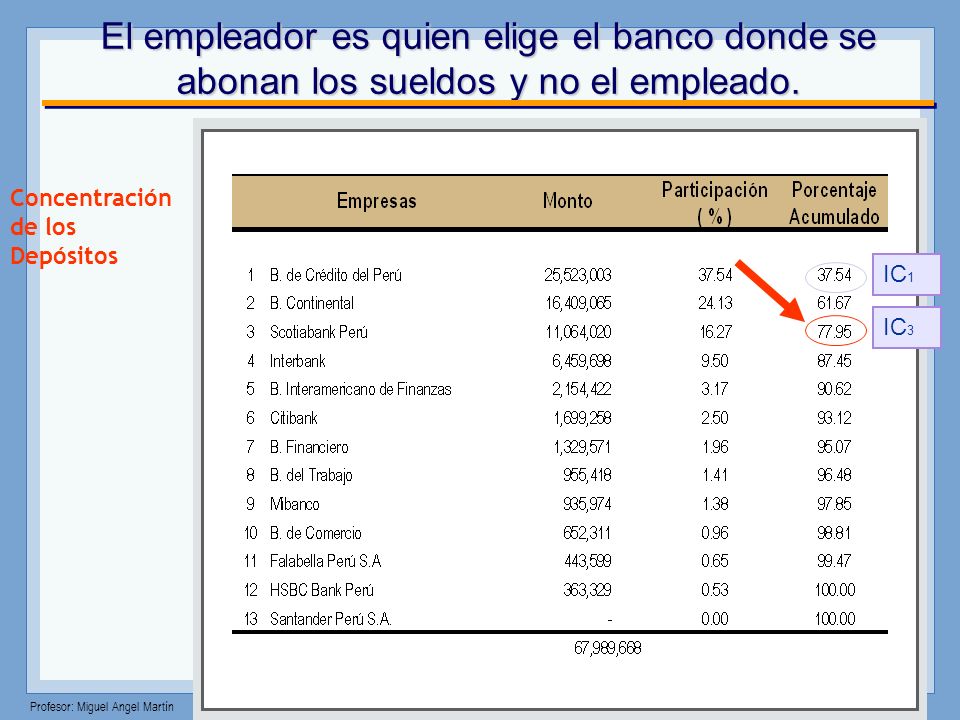Click the participation value 0.65

point(714,561)
